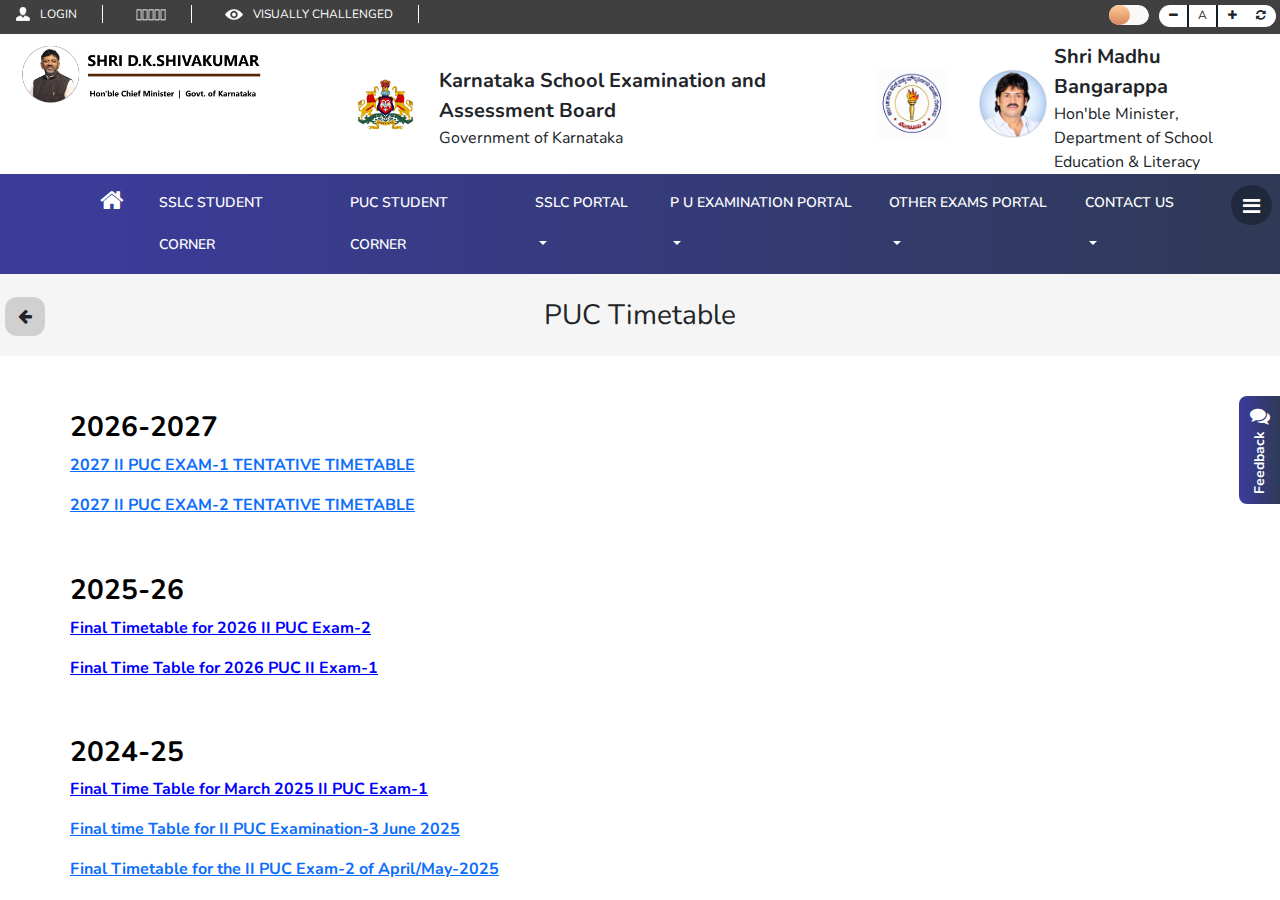
Task: Open Final Time Table for 2026 PUC II Exam-1
Action: (x=224, y=668)
